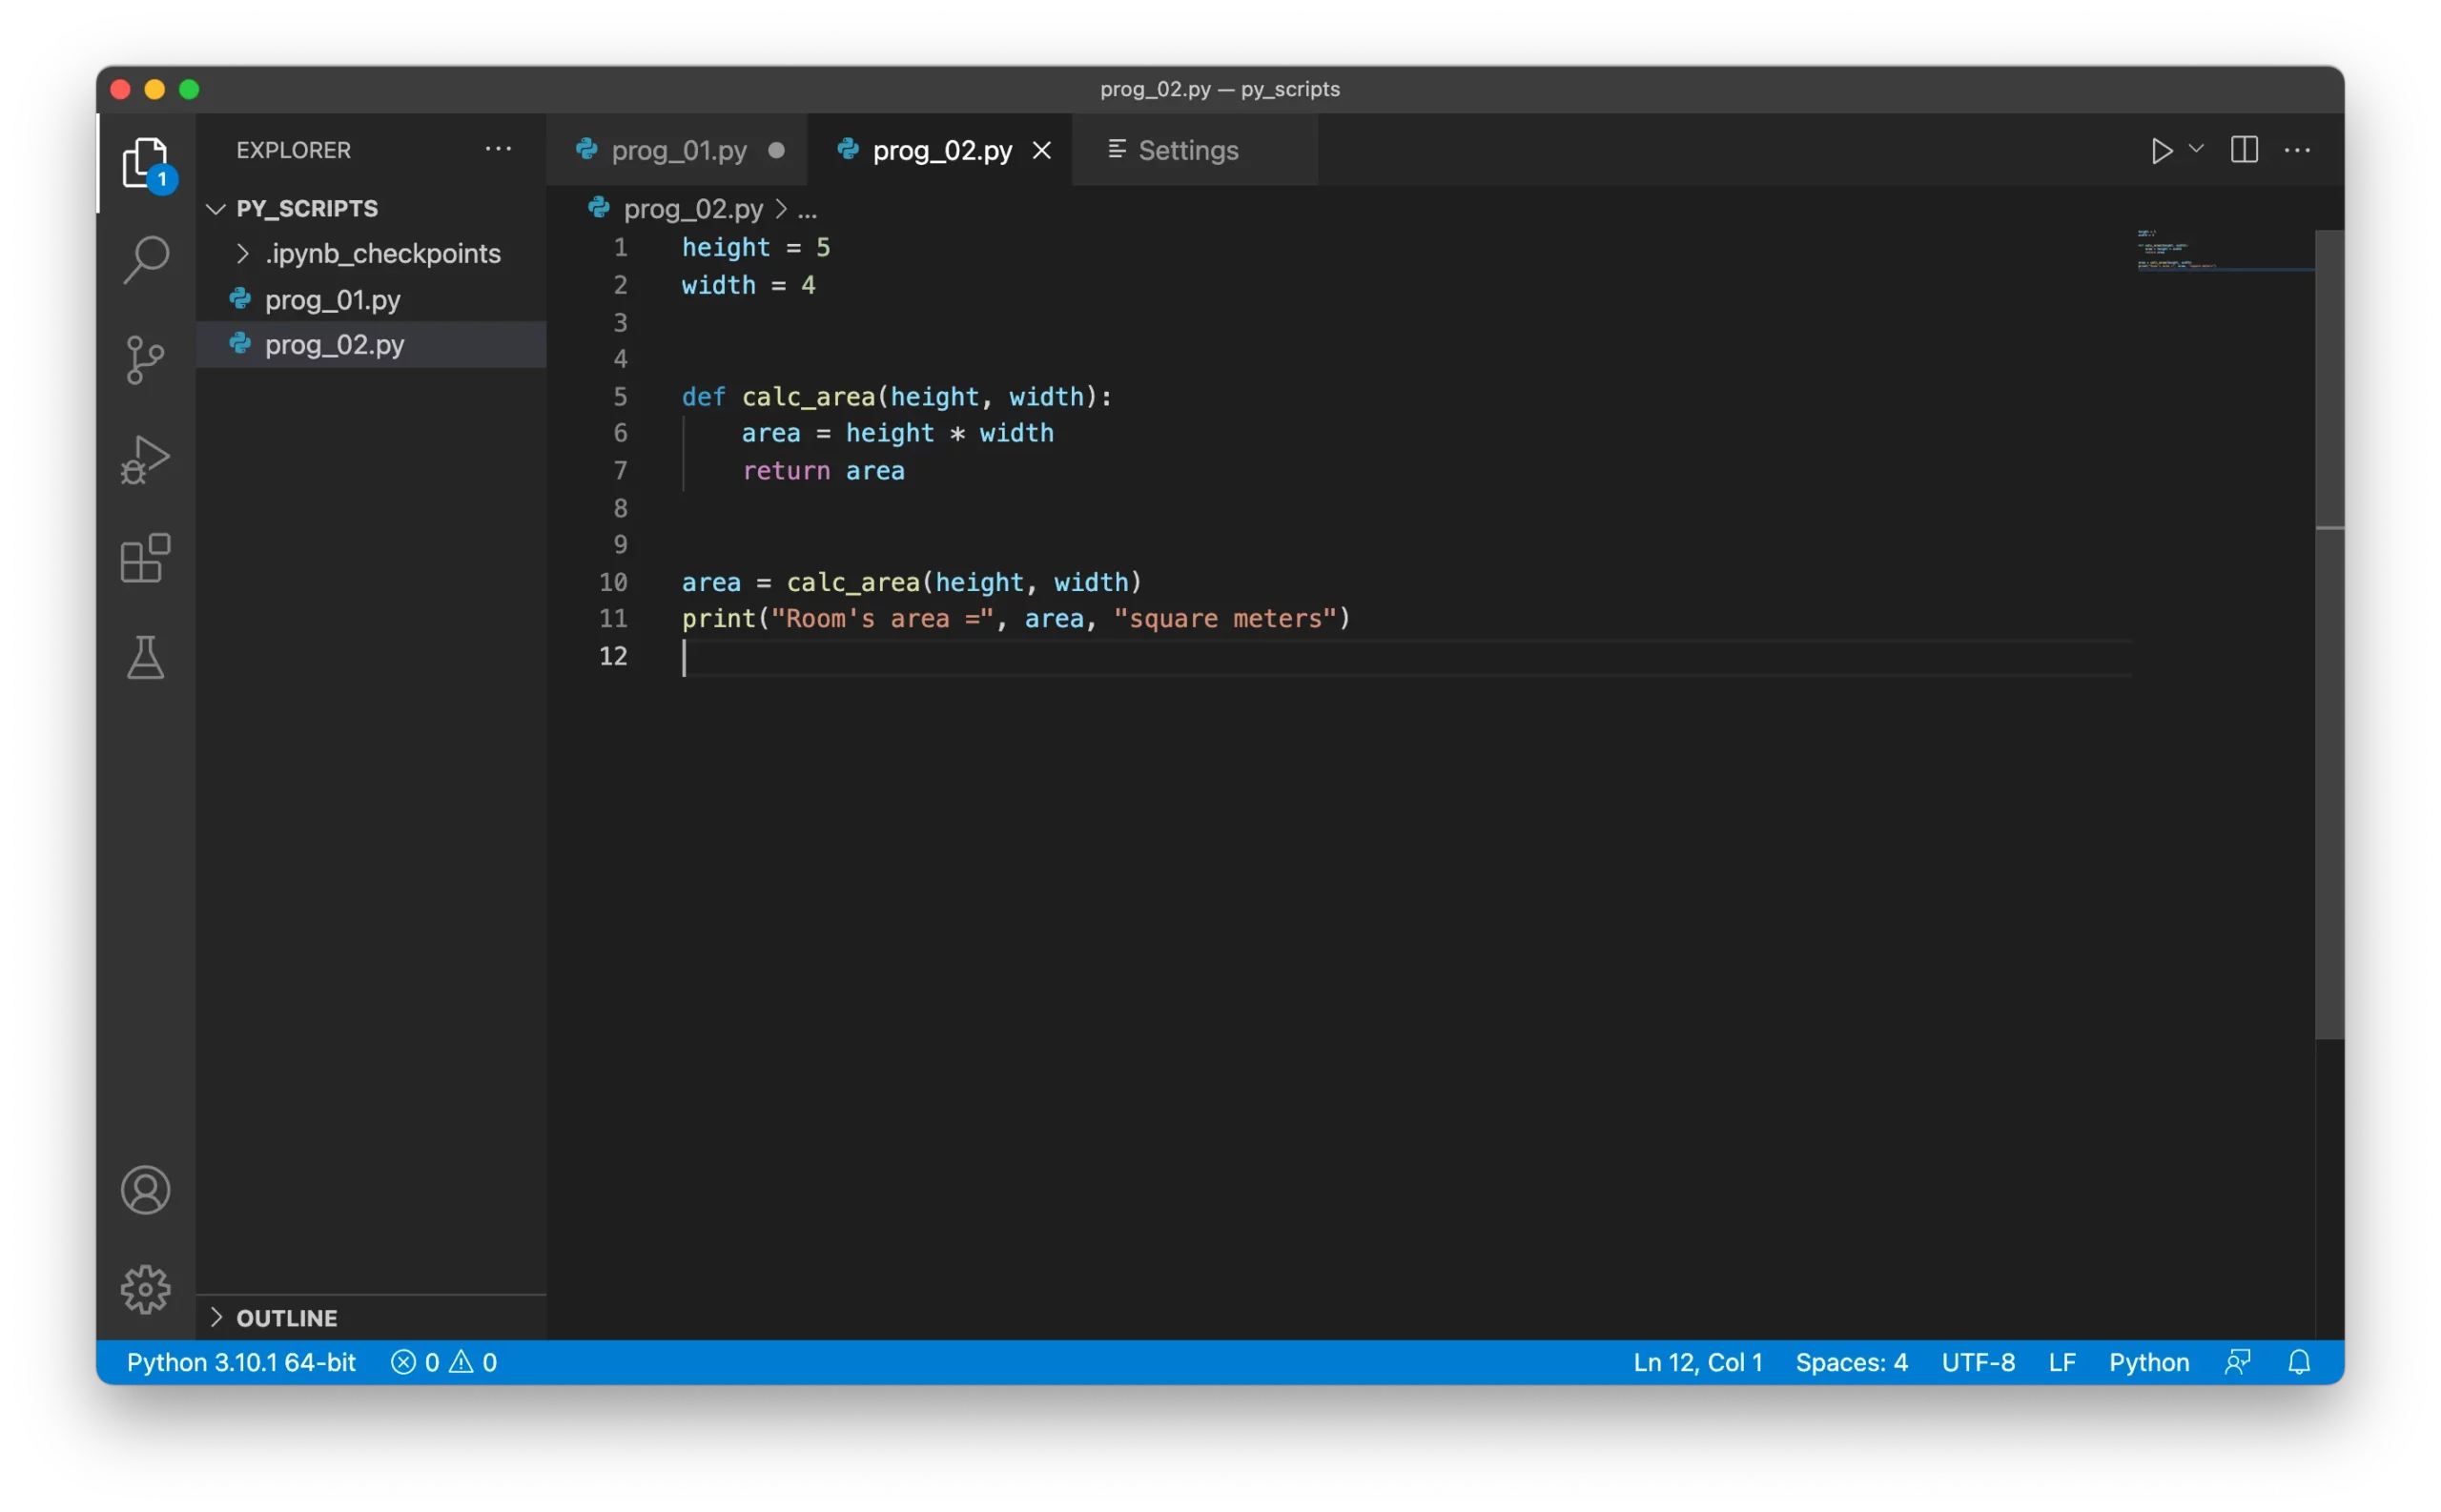Click the Accounts icon in activity bar

tap(146, 1190)
